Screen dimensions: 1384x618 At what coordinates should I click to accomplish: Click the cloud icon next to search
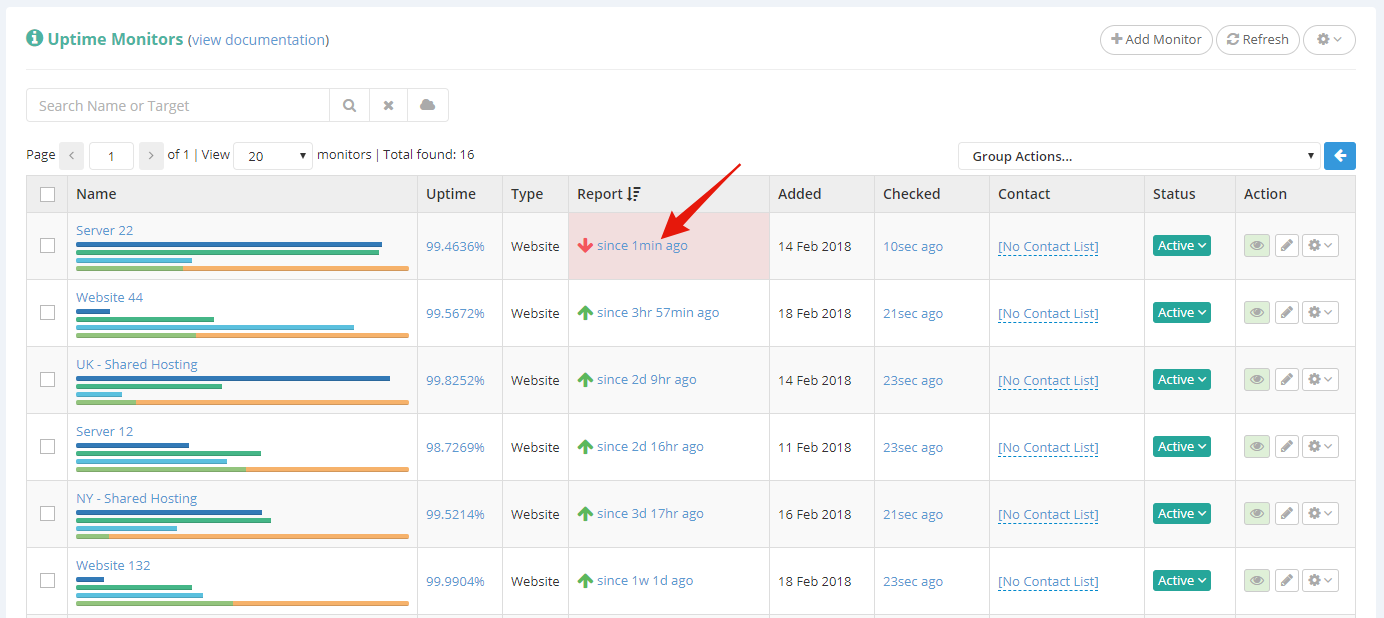point(427,105)
